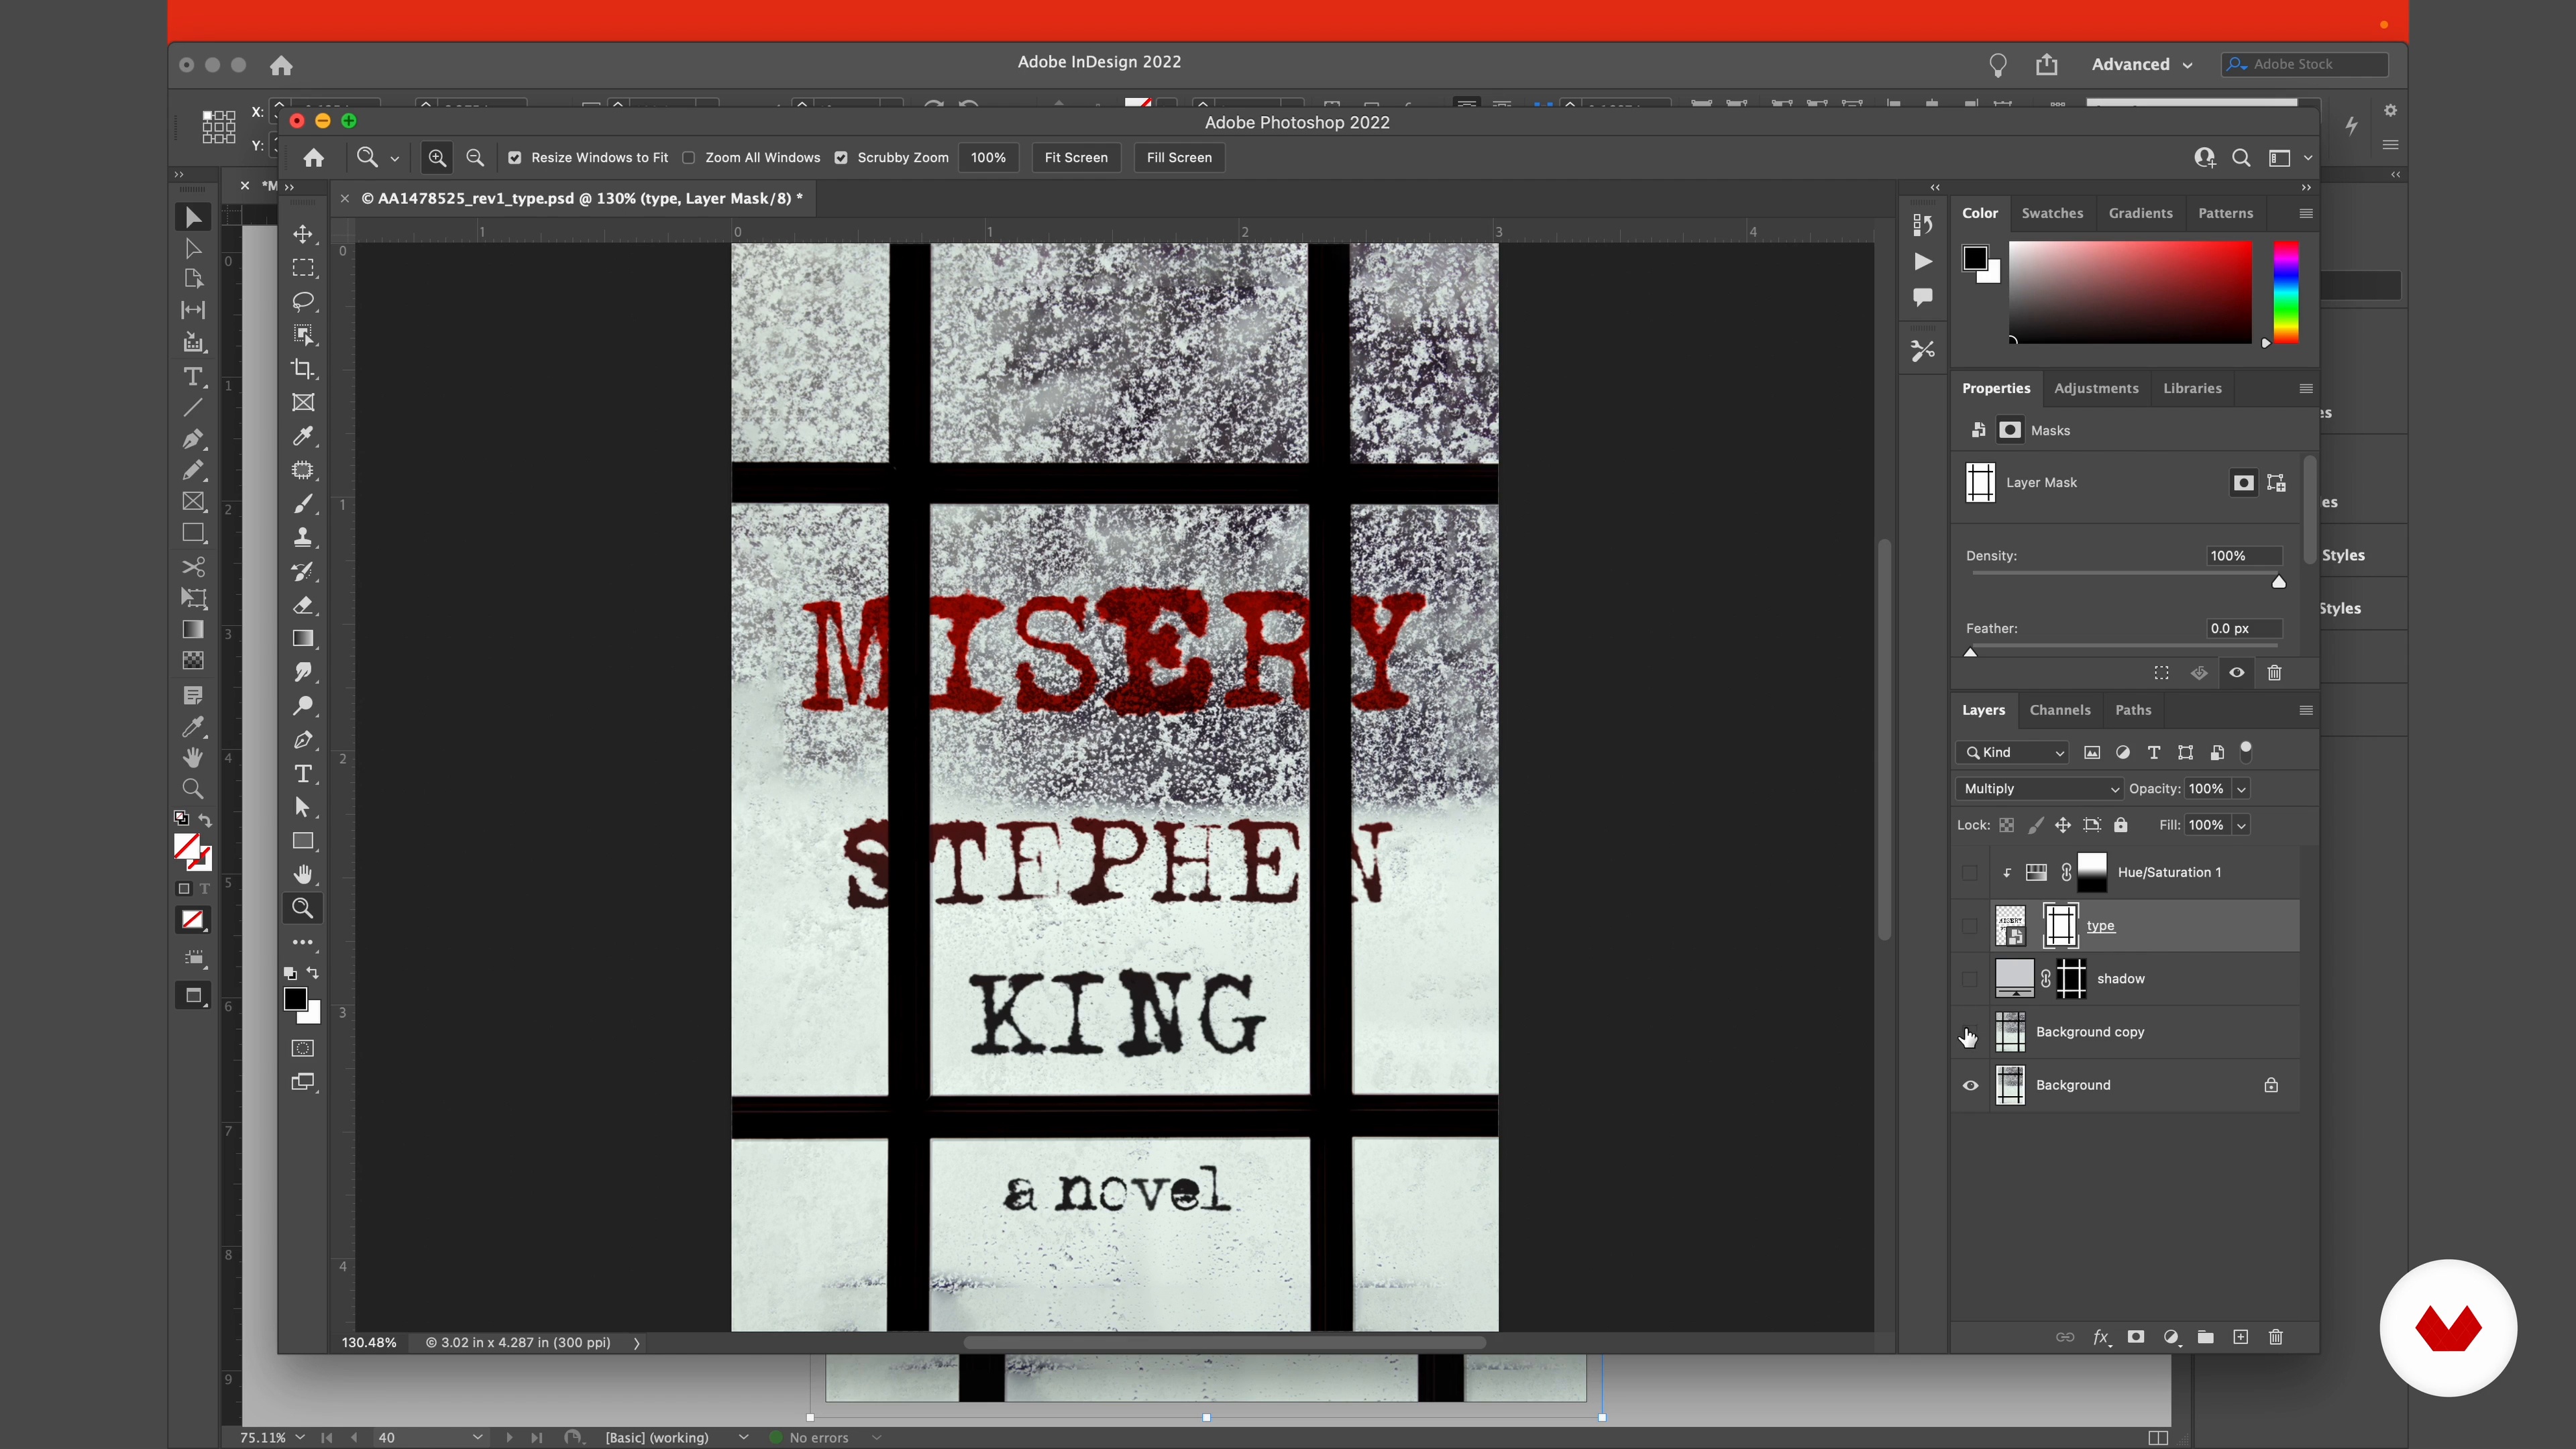The width and height of the screenshot is (2576, 1449).
Task: Enable Zoom All Windows checkbox
Action: point(688,158)
